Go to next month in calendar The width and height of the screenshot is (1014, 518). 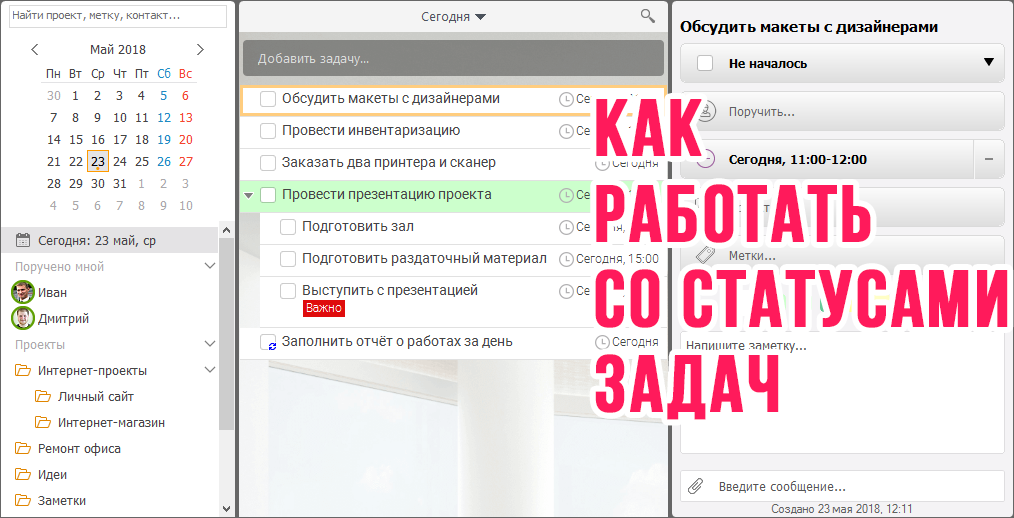coord(200,49)
